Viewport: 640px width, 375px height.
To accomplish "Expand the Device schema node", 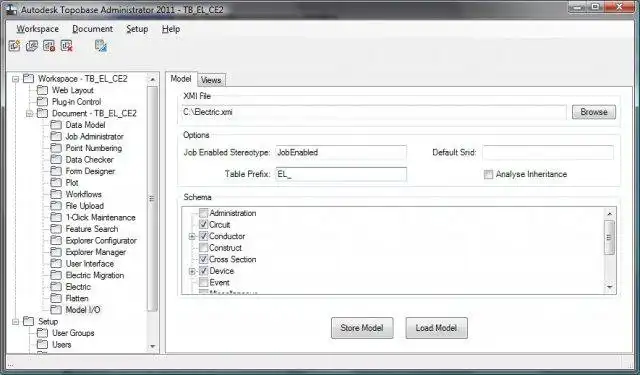I will (192, 271).
